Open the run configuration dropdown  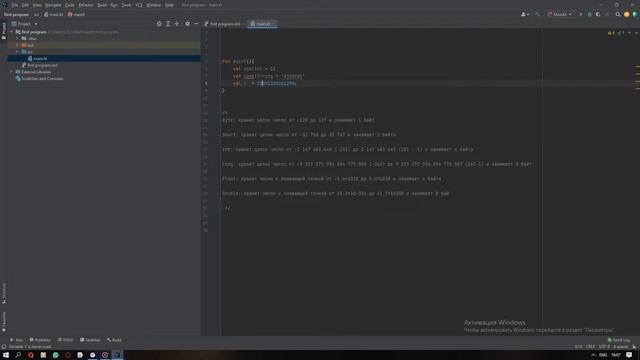coord(560,14)
